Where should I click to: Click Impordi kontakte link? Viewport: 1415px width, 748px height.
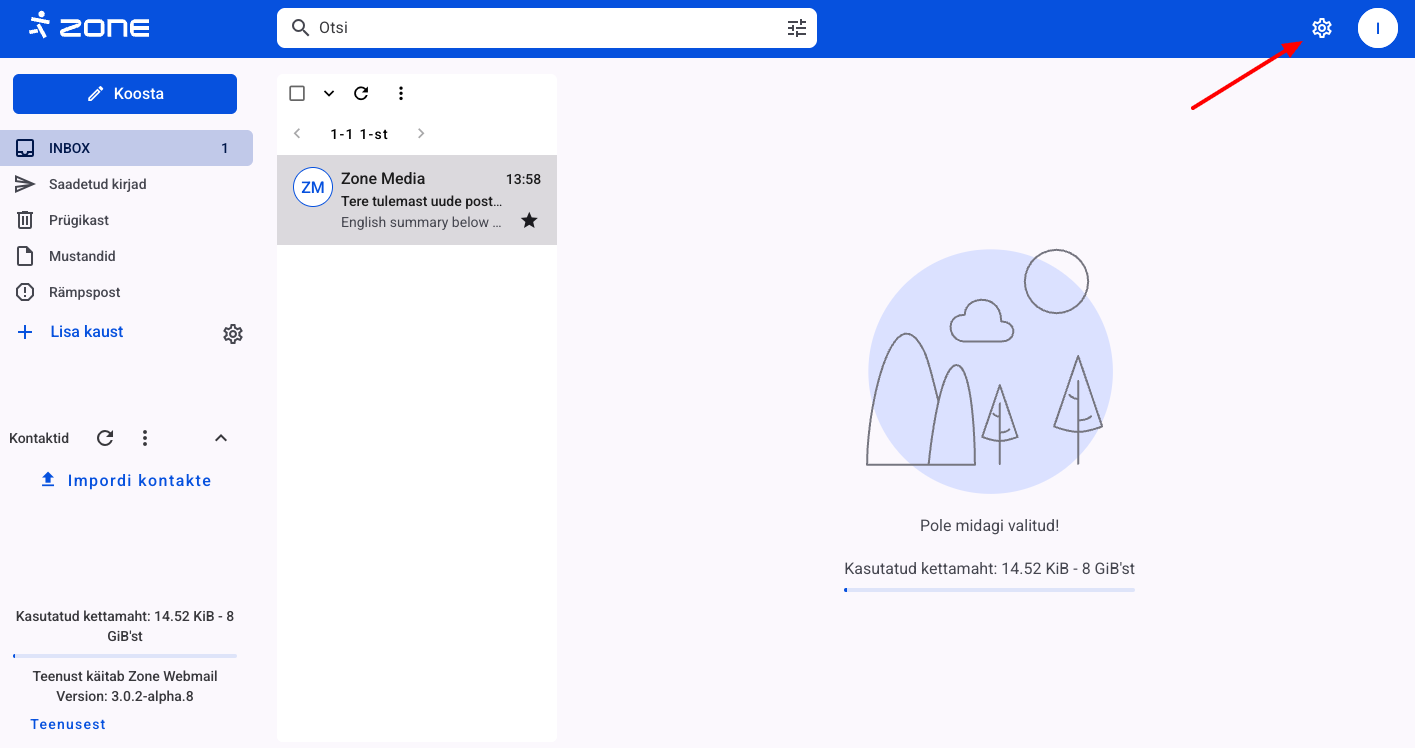point(126,480)
